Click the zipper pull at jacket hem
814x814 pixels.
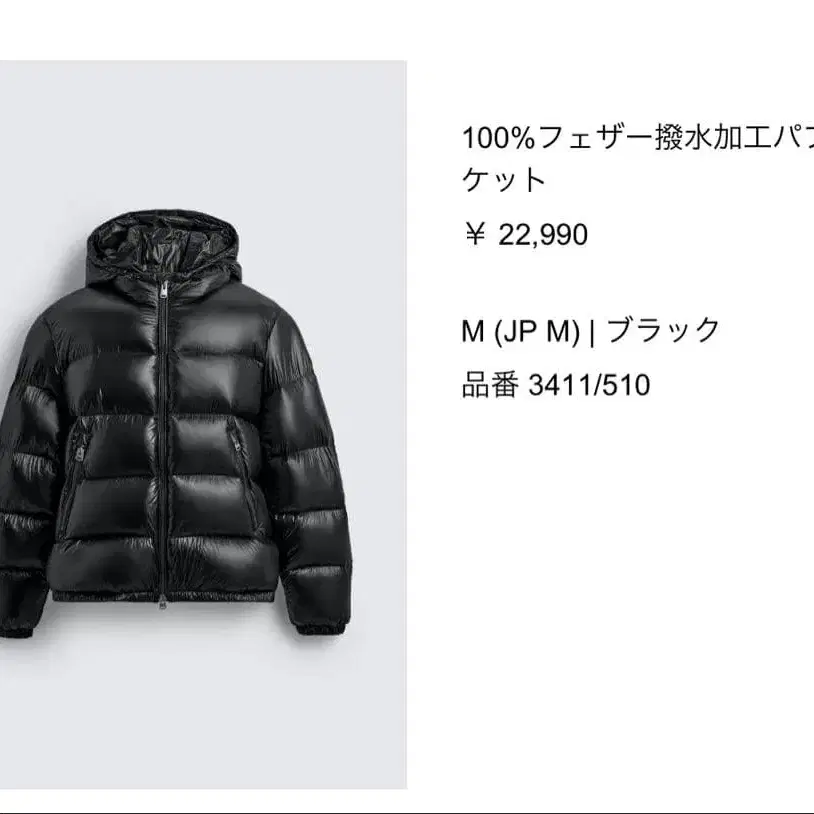click(x=163, y=603)
